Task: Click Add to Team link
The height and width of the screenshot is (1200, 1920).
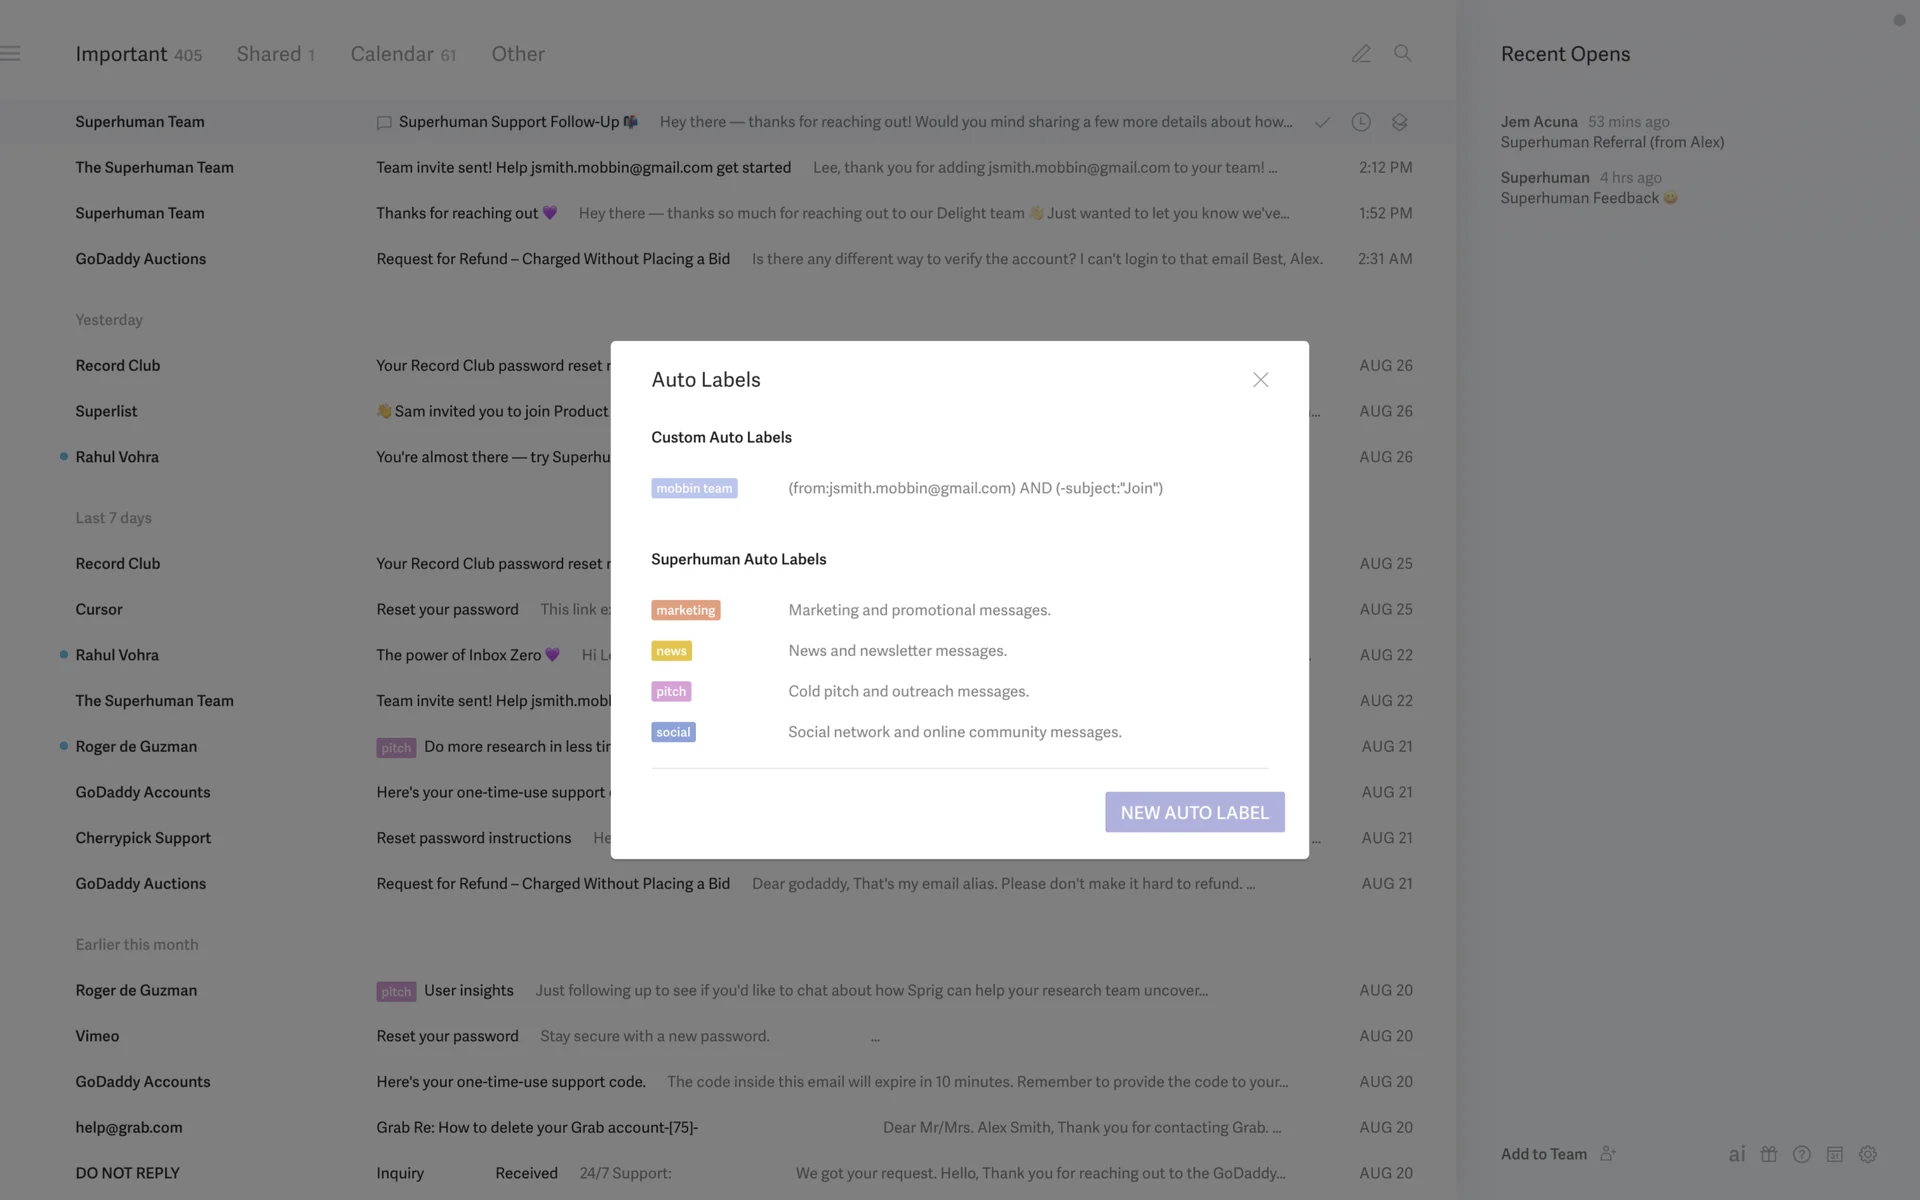Action: (1543, 1154)
